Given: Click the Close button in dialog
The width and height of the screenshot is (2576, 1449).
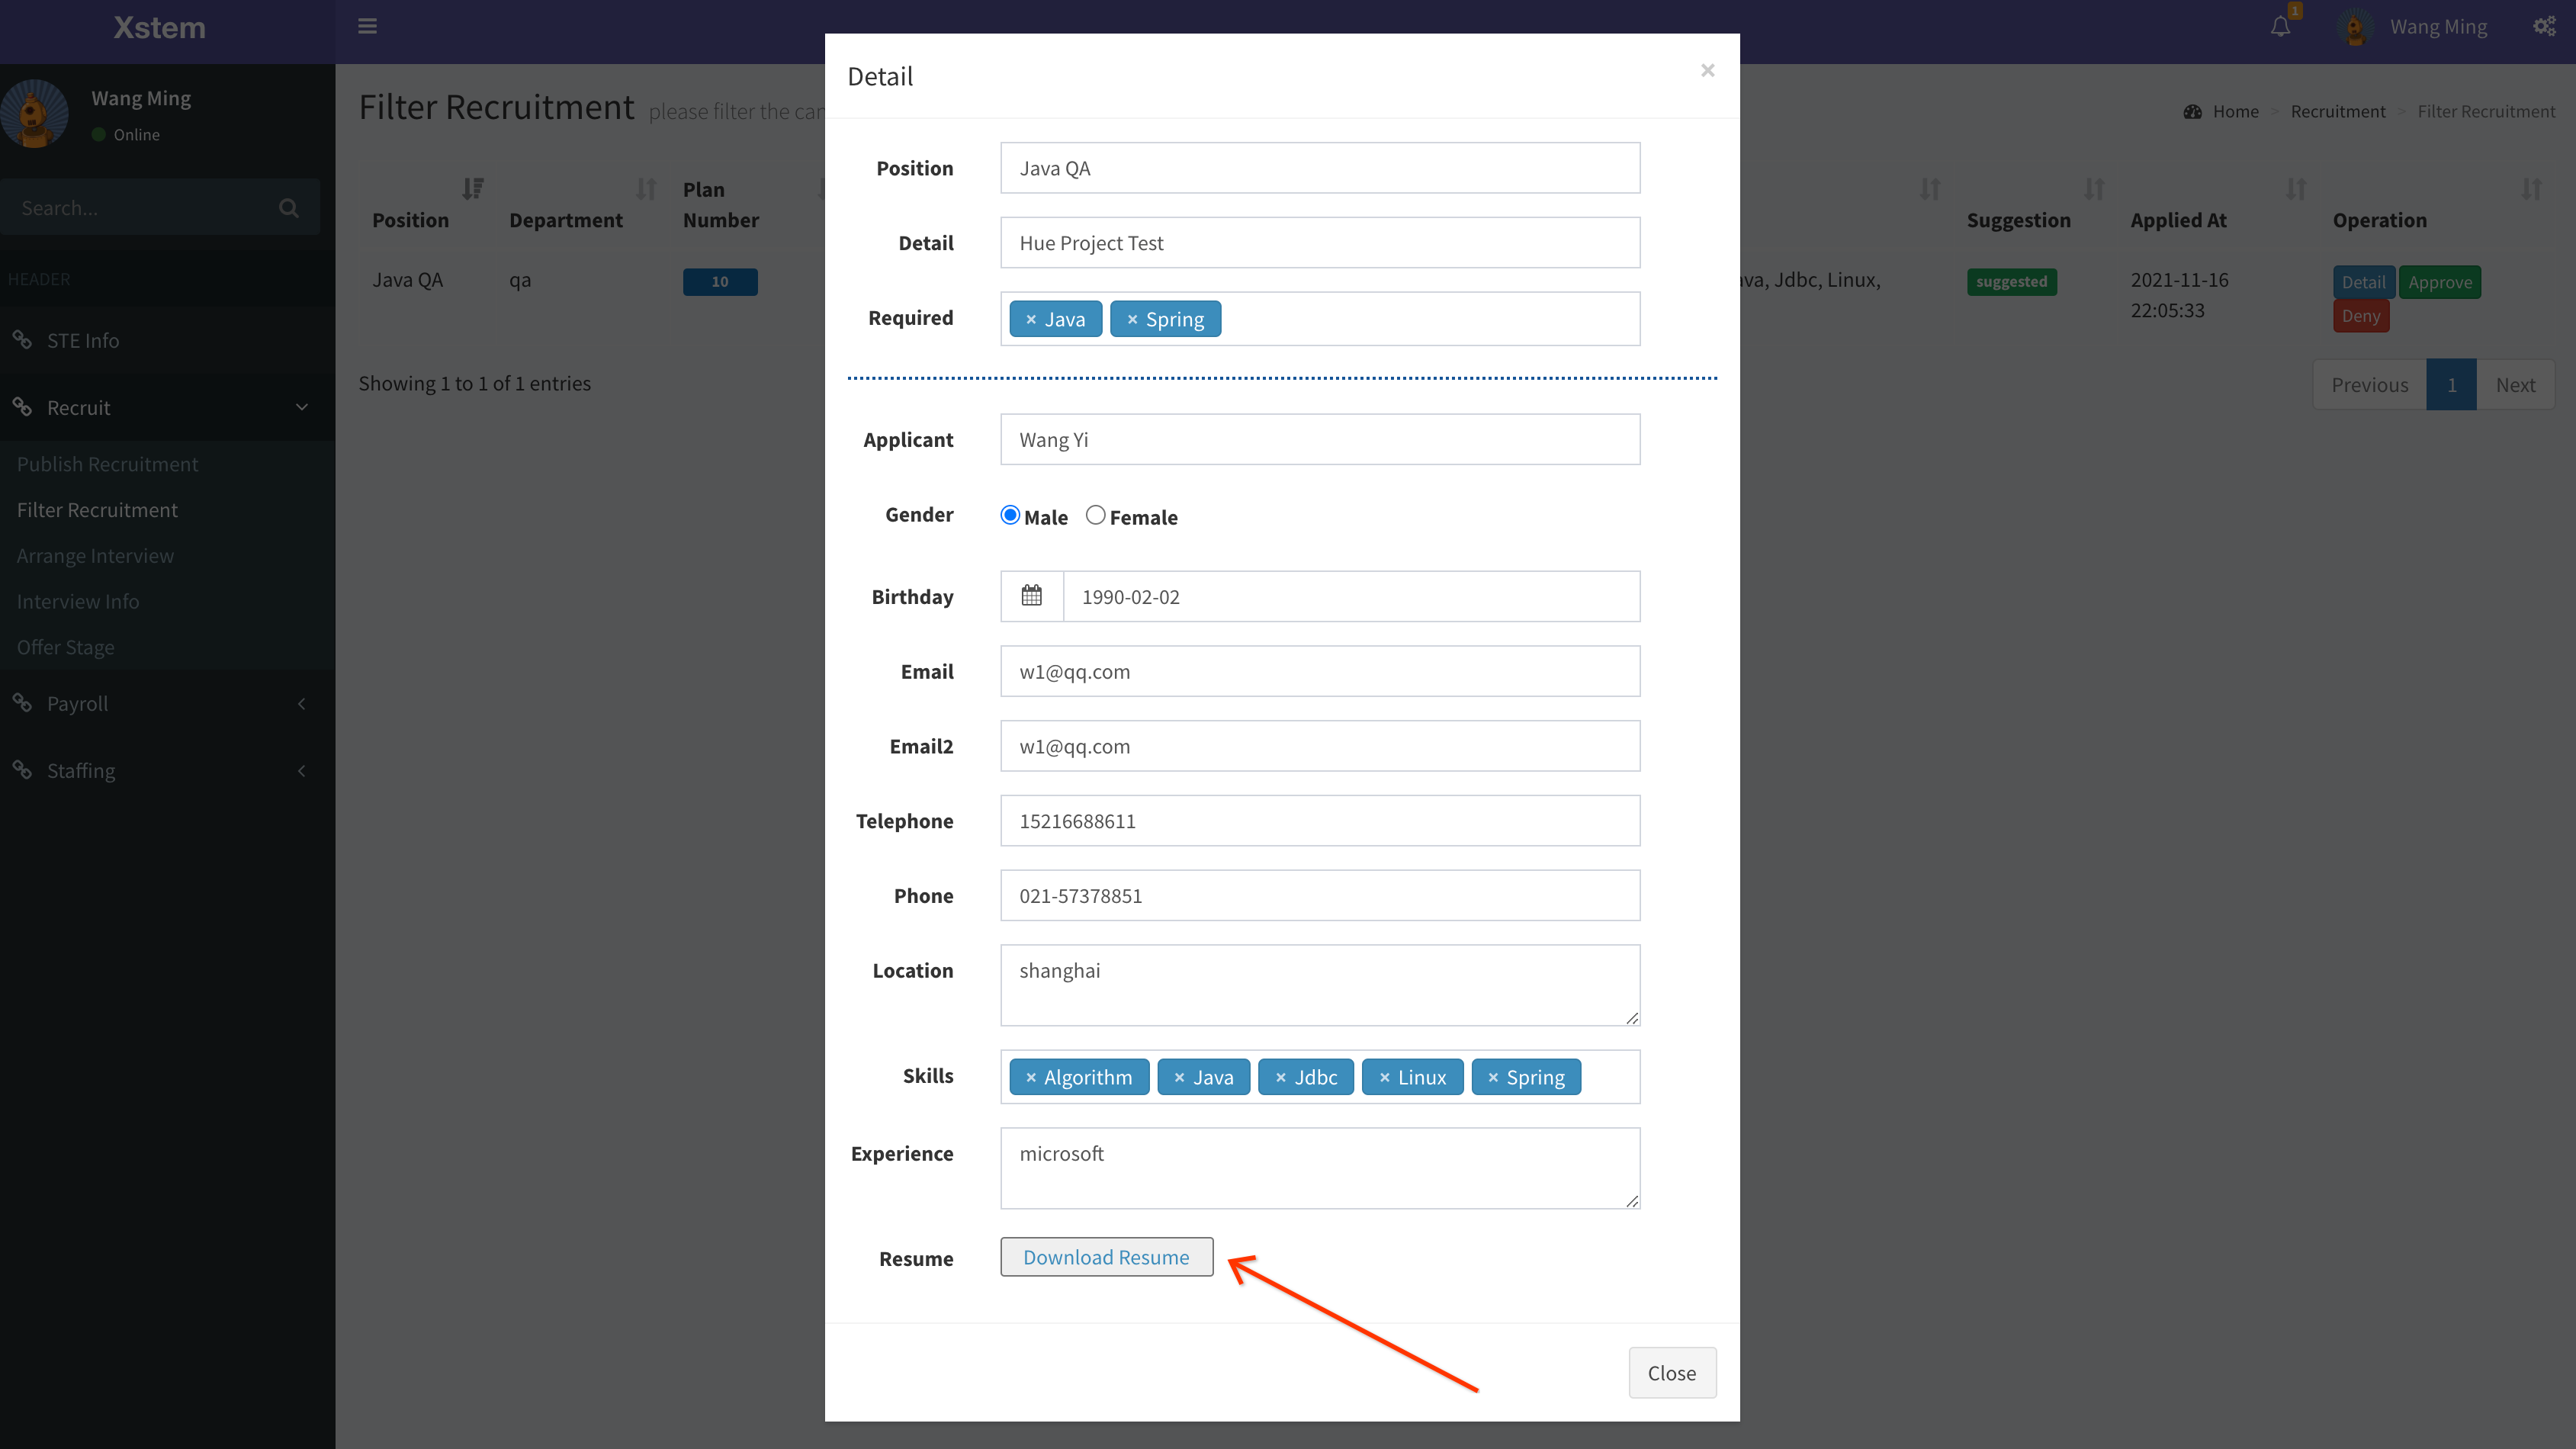Looking at the screenshot, I should coord(1672,1373).
